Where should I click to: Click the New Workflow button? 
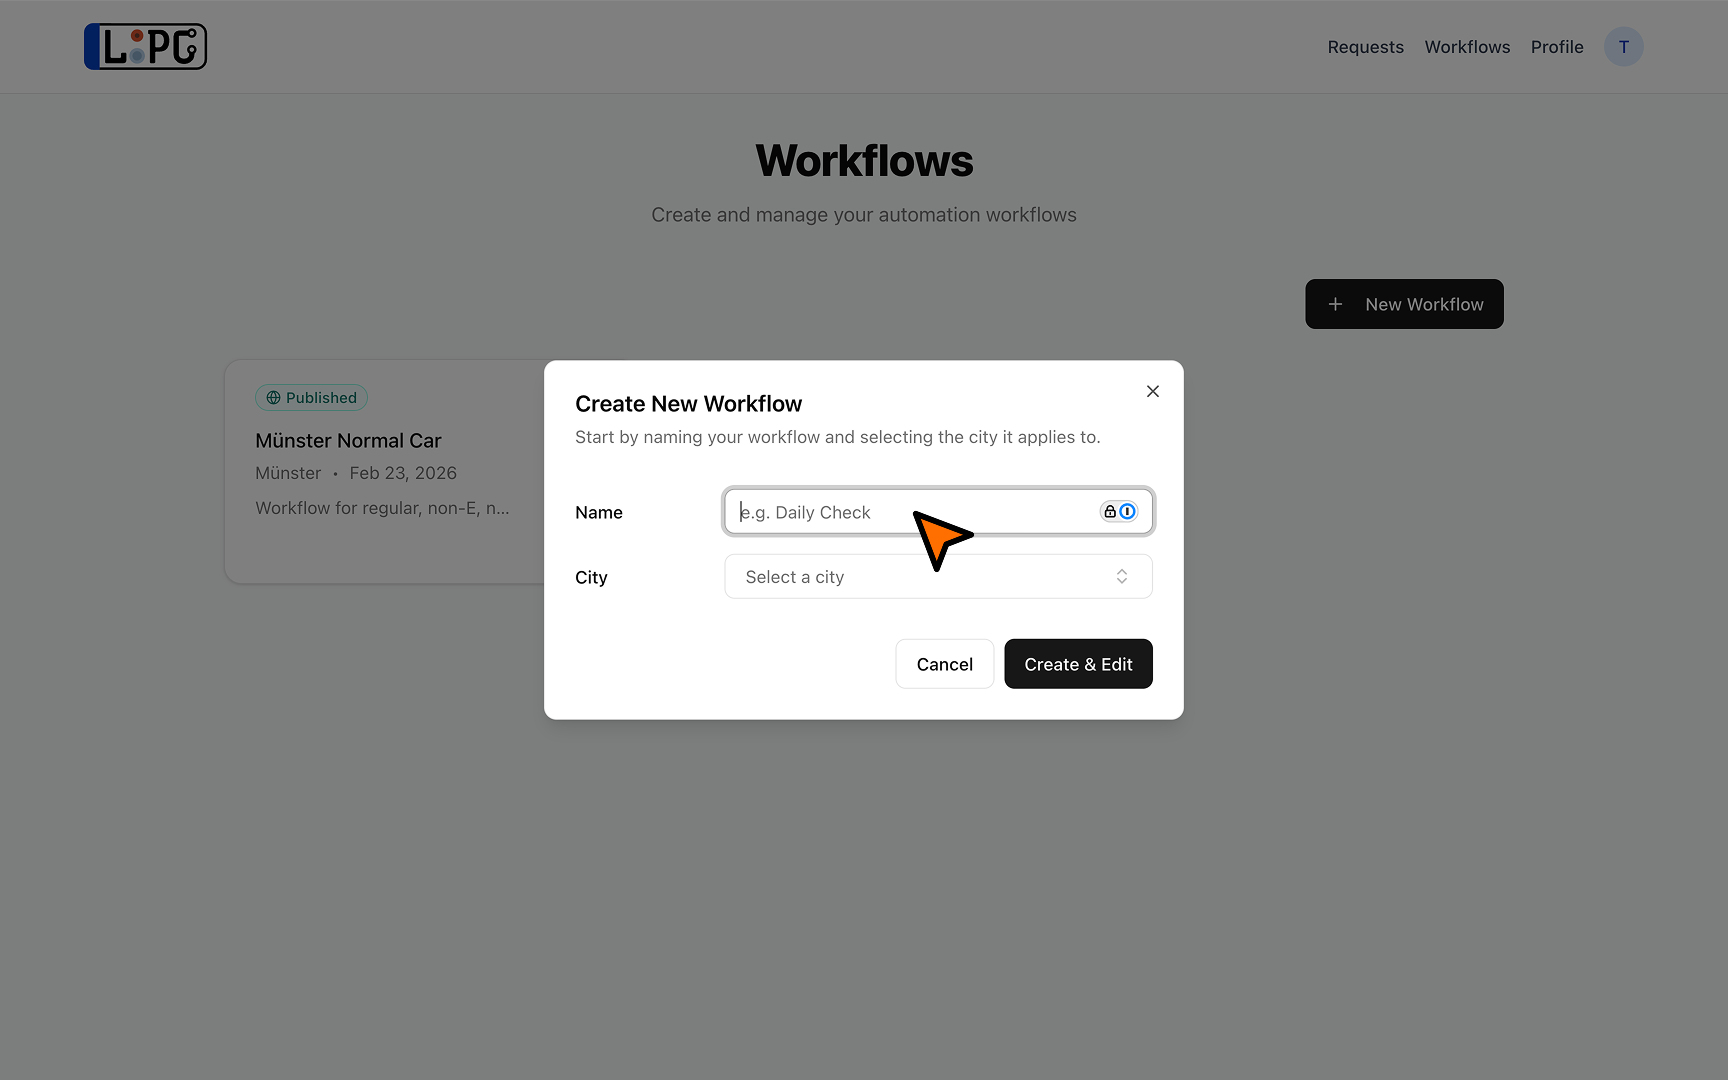(1404, 304)
